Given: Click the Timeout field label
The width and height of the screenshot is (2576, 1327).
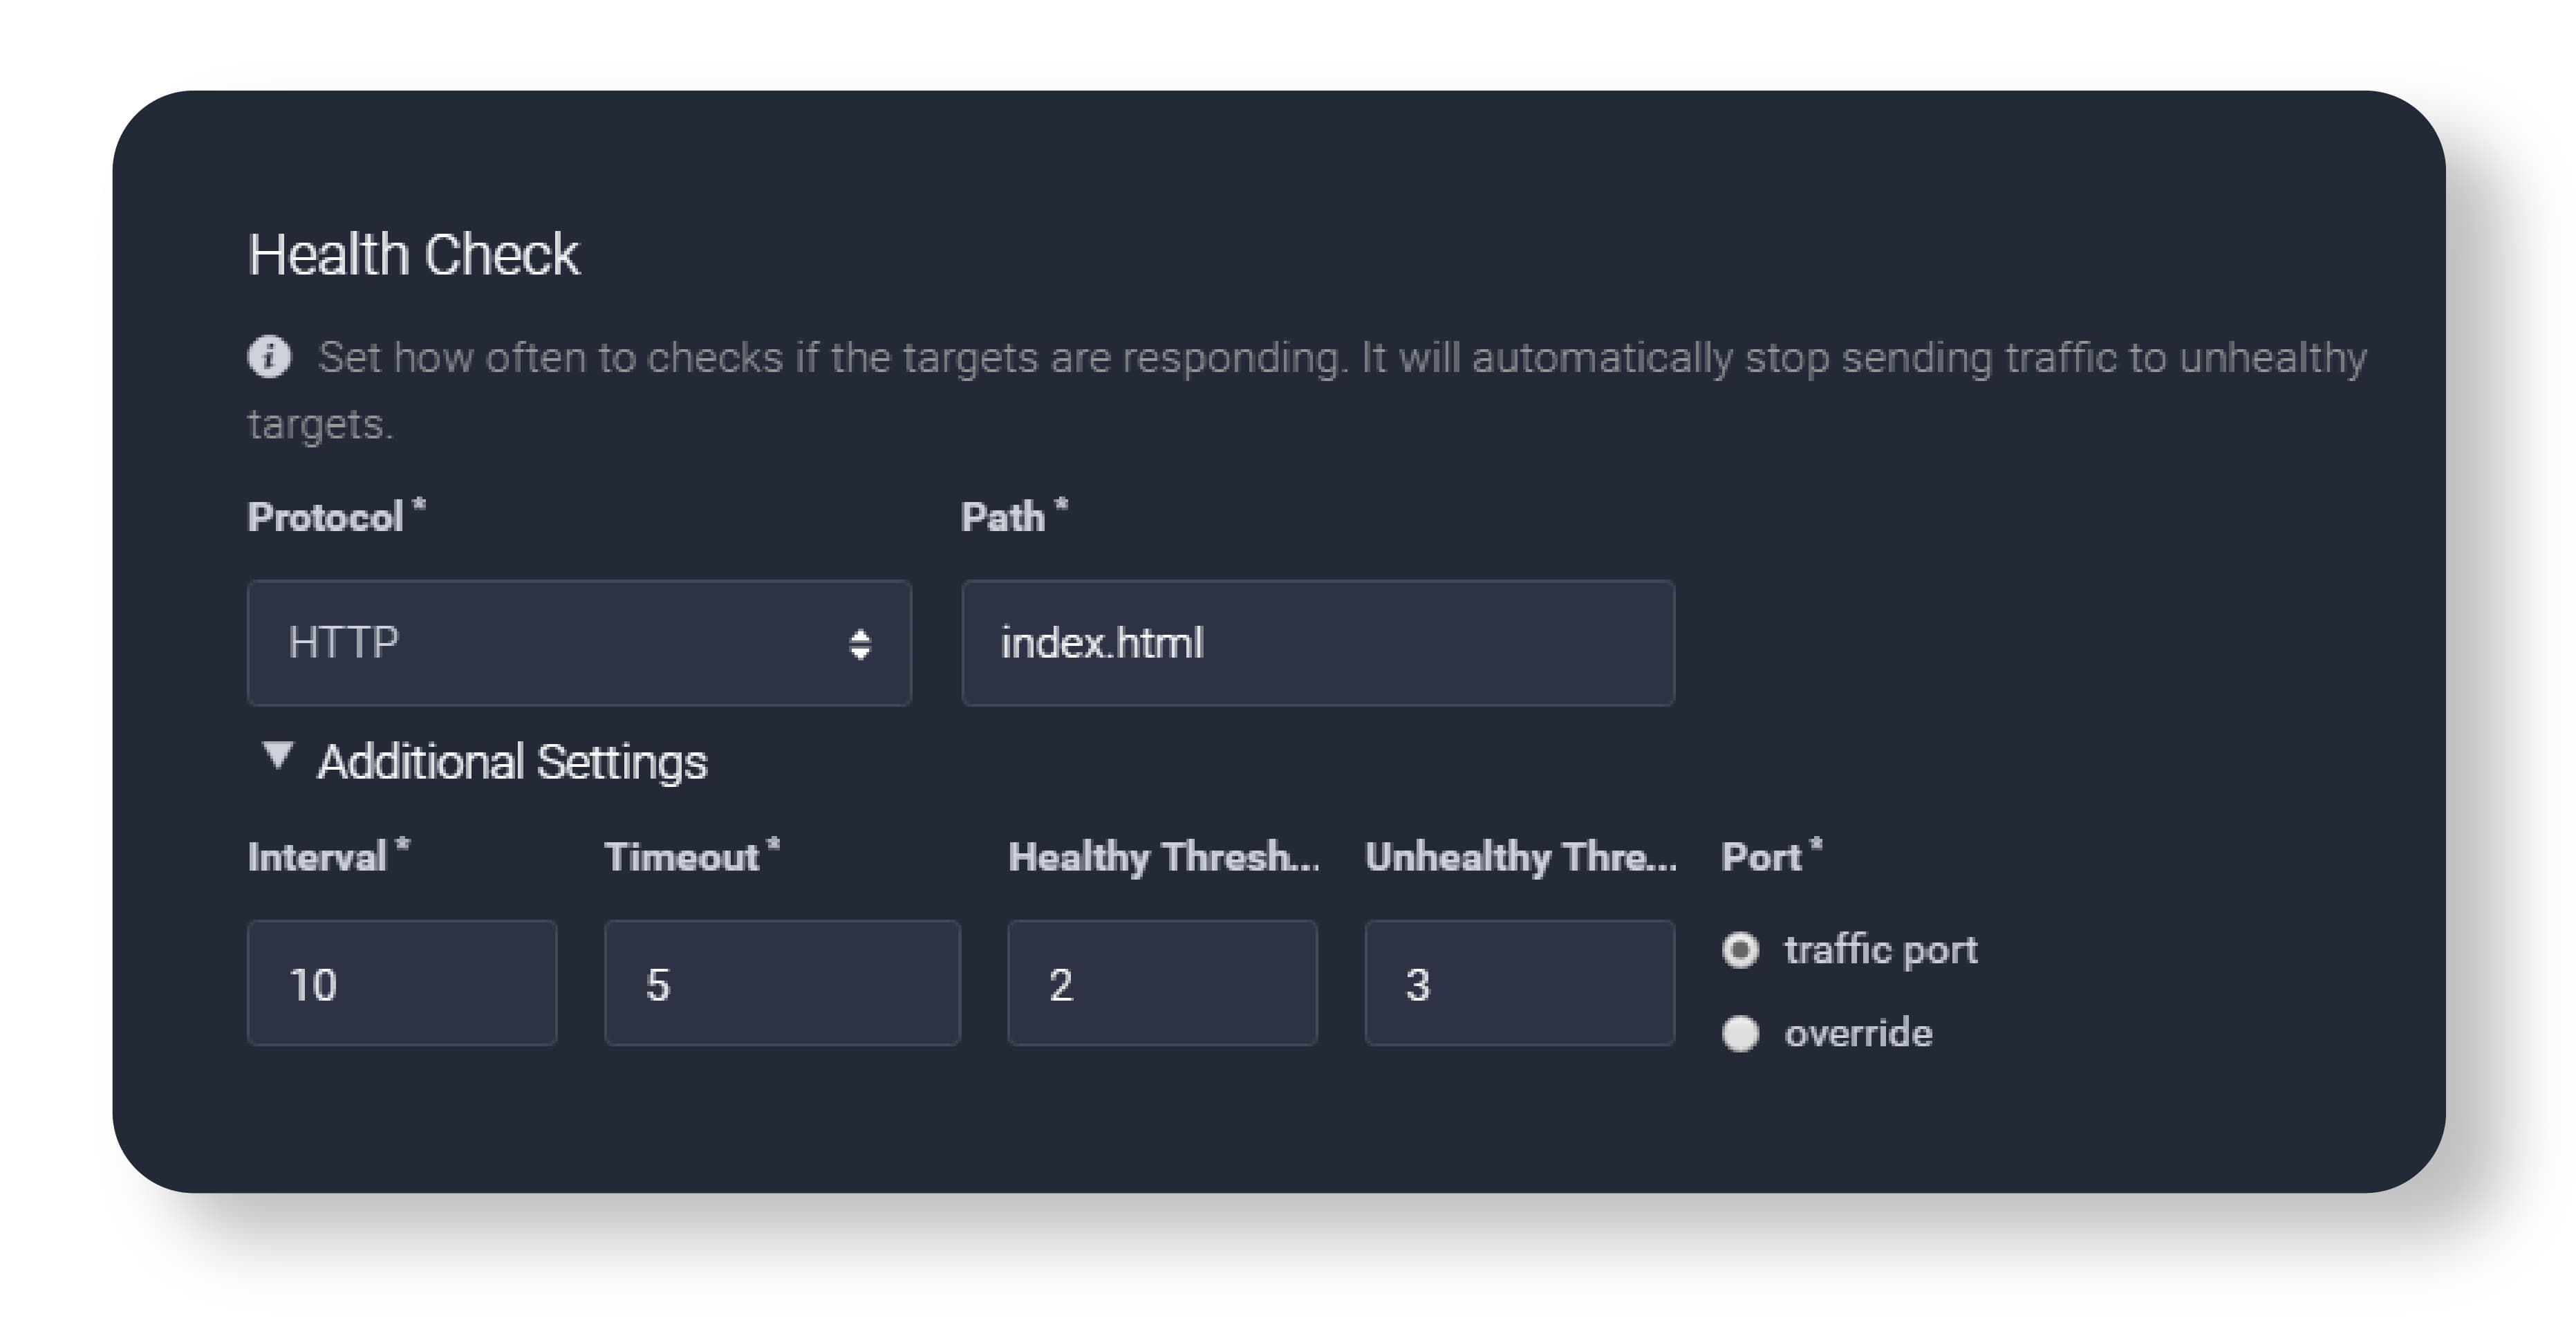Looking at the screenshot, I should pyautogui.click(x=682, y=857).
